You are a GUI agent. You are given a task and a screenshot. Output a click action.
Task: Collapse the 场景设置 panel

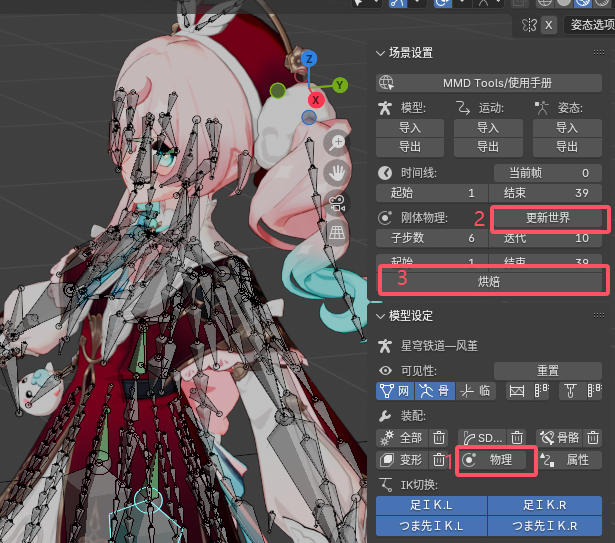tap(380, 53)
